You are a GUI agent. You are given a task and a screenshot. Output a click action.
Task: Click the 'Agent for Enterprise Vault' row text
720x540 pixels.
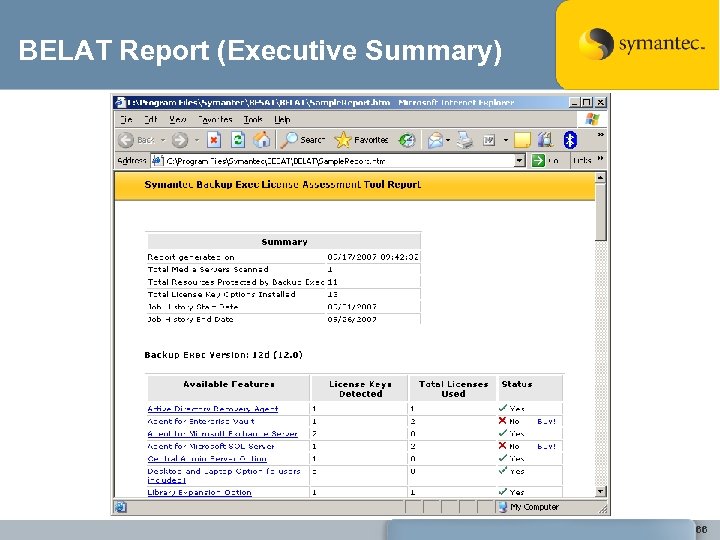[x=201, y=421]
